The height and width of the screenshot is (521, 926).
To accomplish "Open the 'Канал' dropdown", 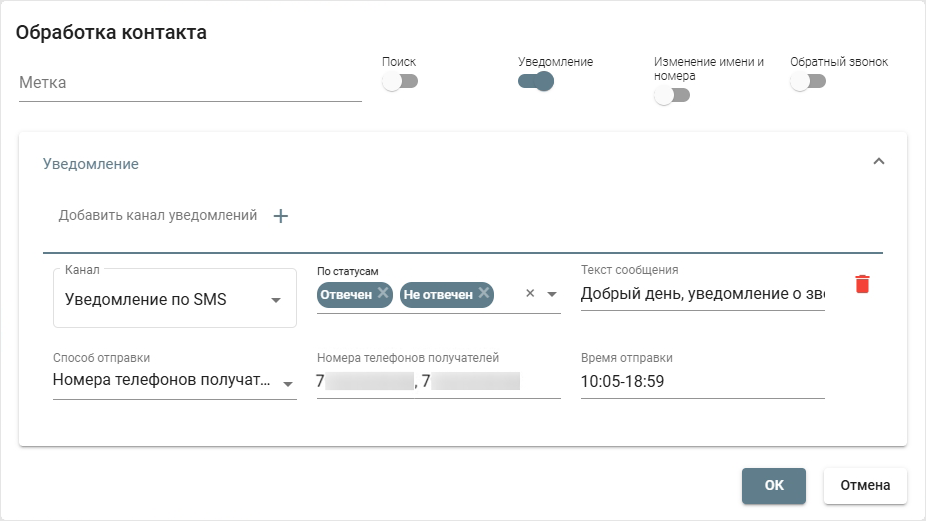I will pos(175,299).
